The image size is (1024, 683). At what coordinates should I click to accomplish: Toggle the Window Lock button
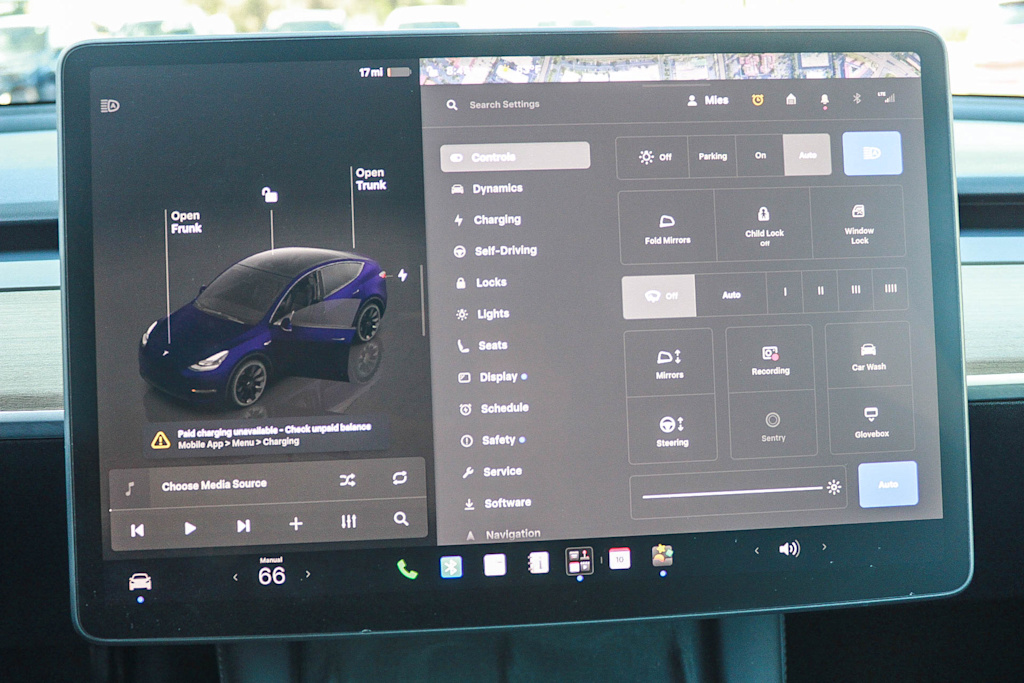pyautogui.click(x=858, y=223)
